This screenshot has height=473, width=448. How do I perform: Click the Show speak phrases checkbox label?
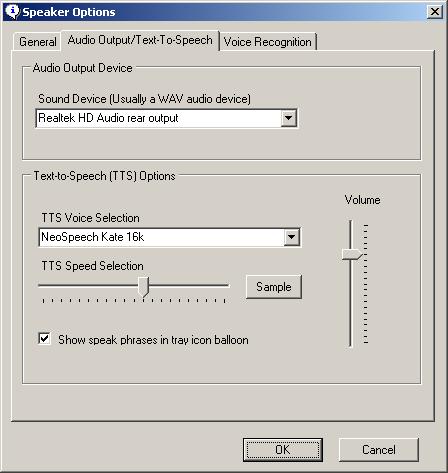coord(153,340)
